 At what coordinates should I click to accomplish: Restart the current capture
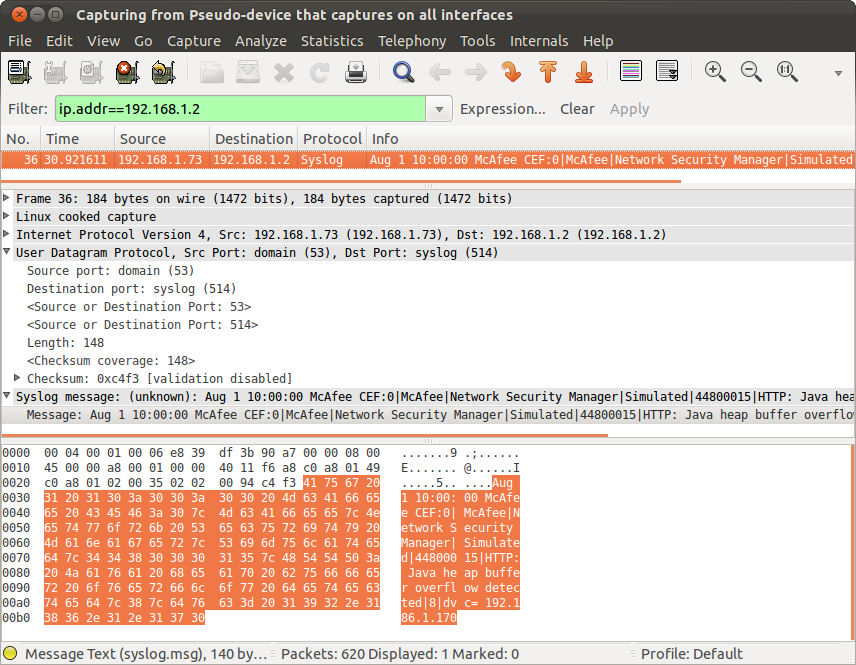163,71
